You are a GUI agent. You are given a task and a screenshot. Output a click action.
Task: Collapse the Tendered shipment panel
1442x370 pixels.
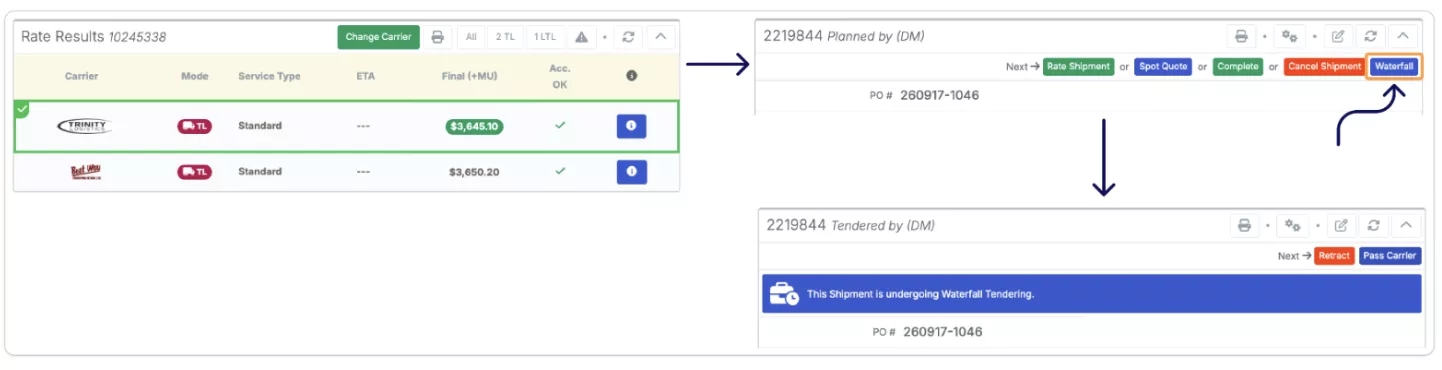[x=1406, y=225]
